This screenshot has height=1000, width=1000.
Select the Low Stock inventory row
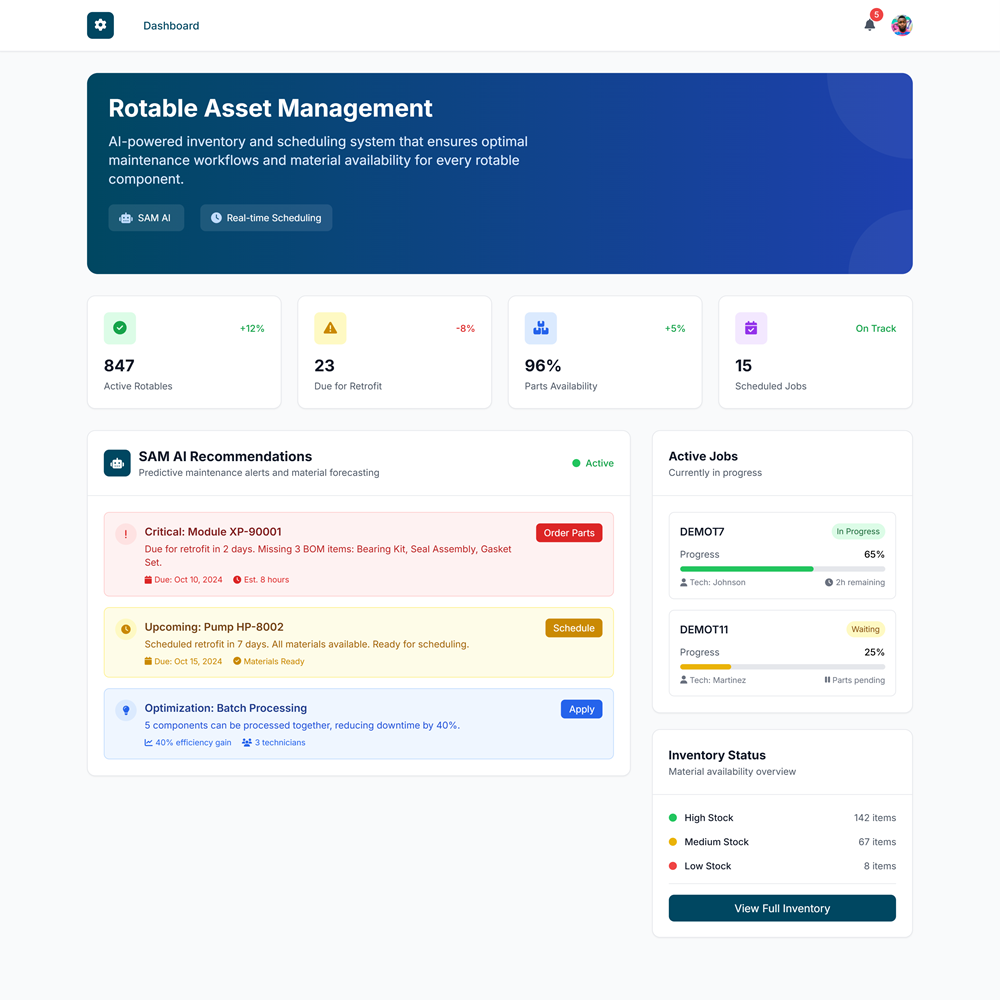[782, 866]
